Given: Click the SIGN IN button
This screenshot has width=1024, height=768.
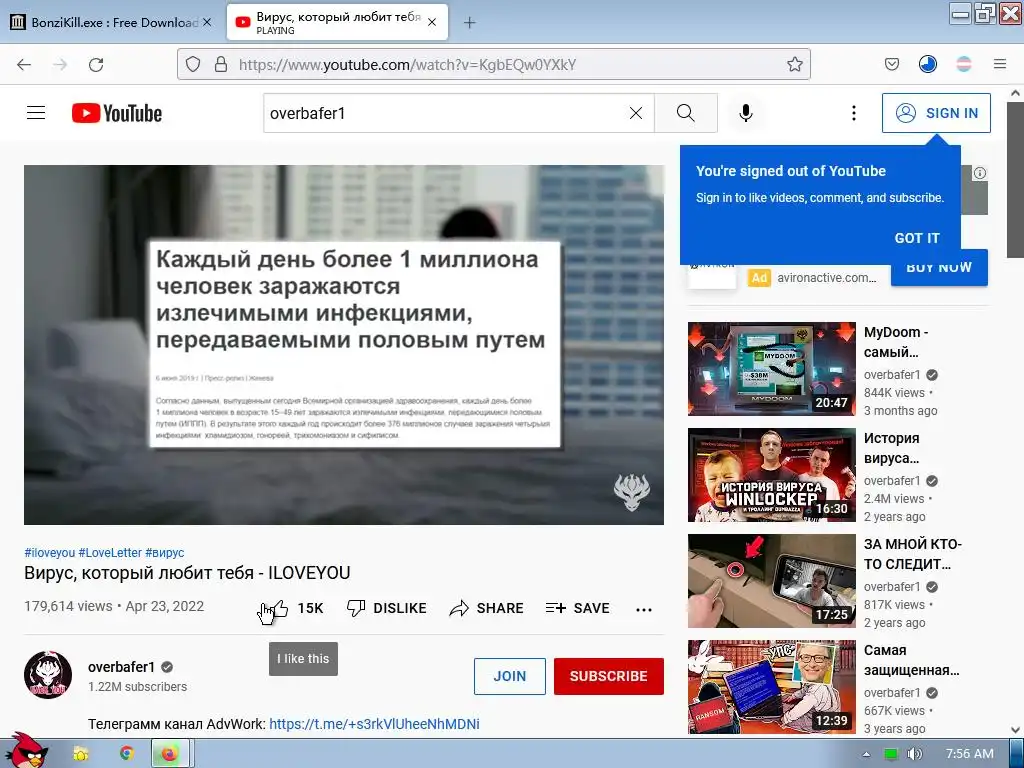Looking at the screenshot, I should [936, 113].
